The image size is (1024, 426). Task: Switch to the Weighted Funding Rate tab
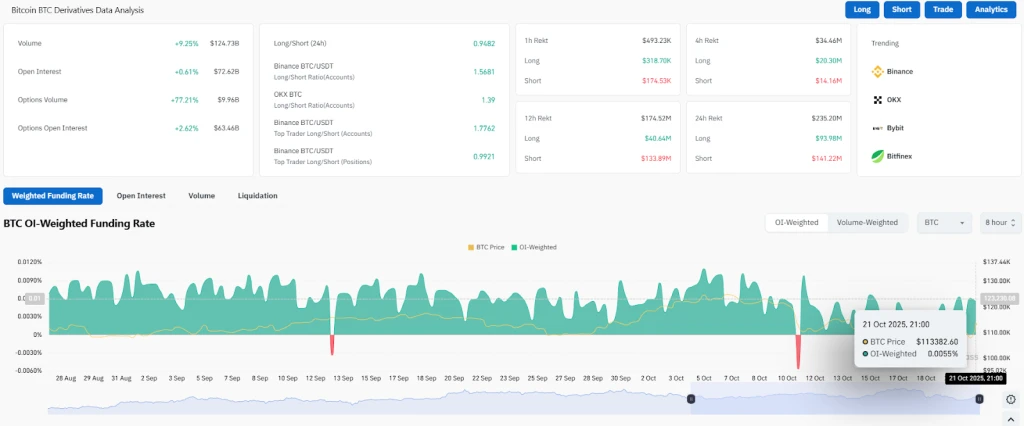coord(53,195)
